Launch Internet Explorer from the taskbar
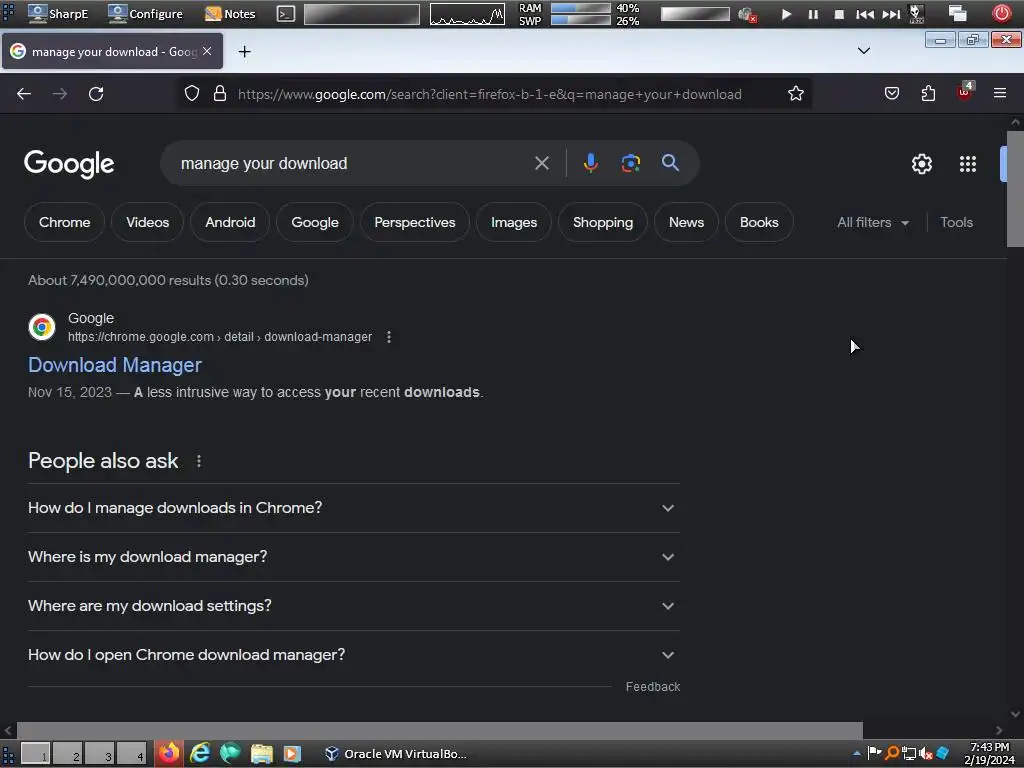This screenshot has width=1024, height=768. tap(200, 754)
